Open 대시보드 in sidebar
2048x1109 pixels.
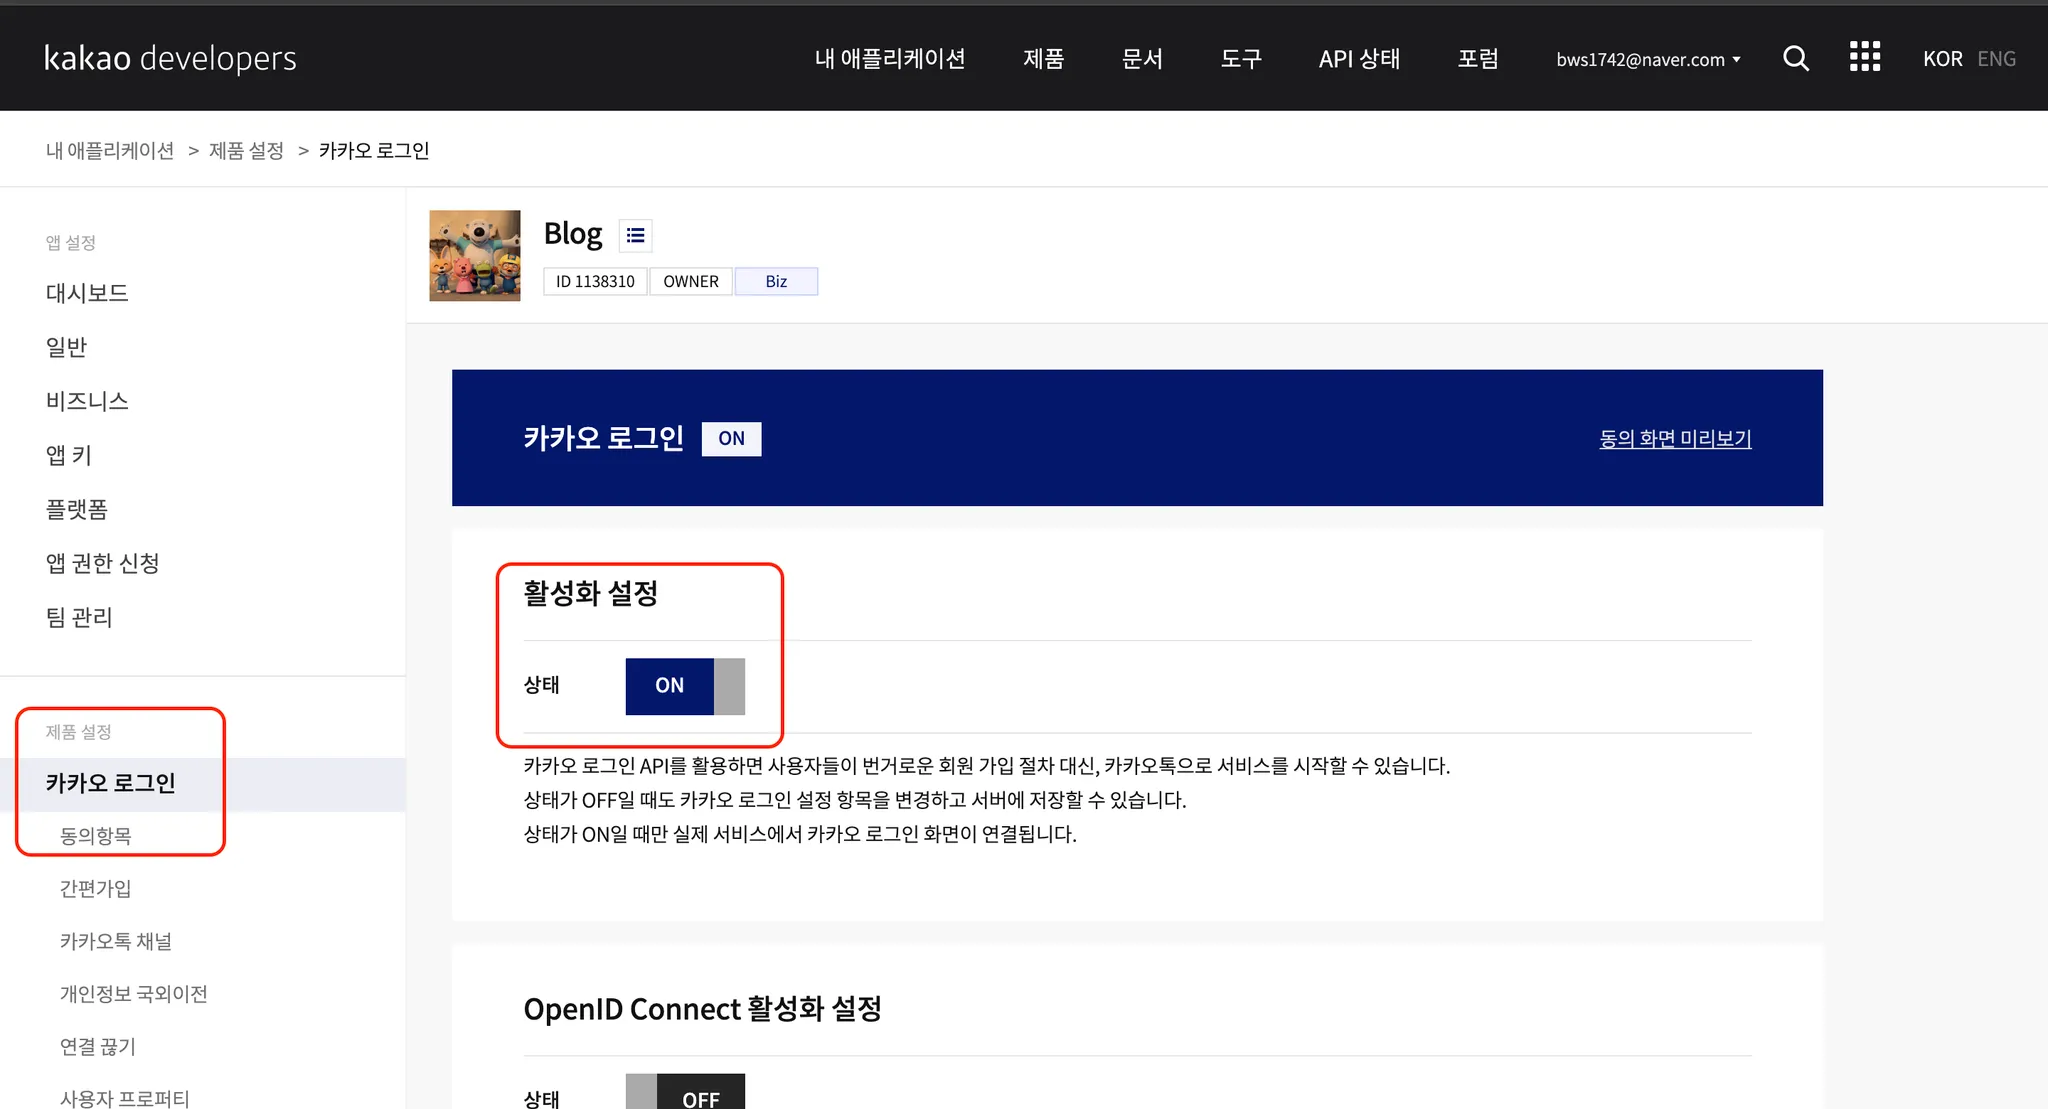point(87,293)
